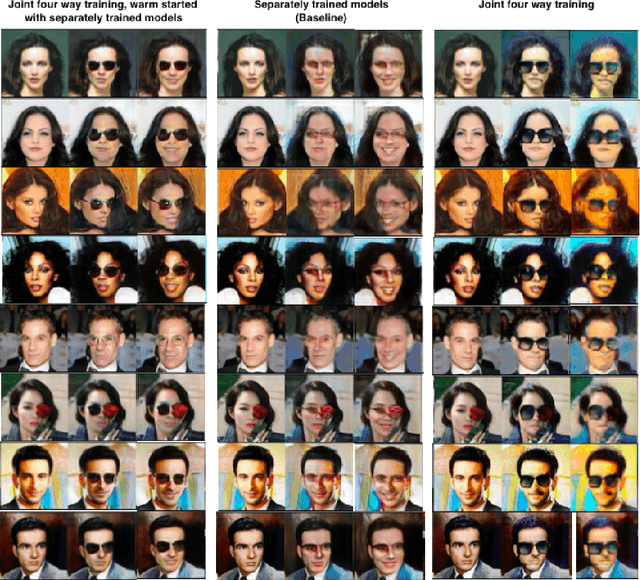Open Baseline group's green-background woman with faint glasses, unsmiling

[320, 63]
